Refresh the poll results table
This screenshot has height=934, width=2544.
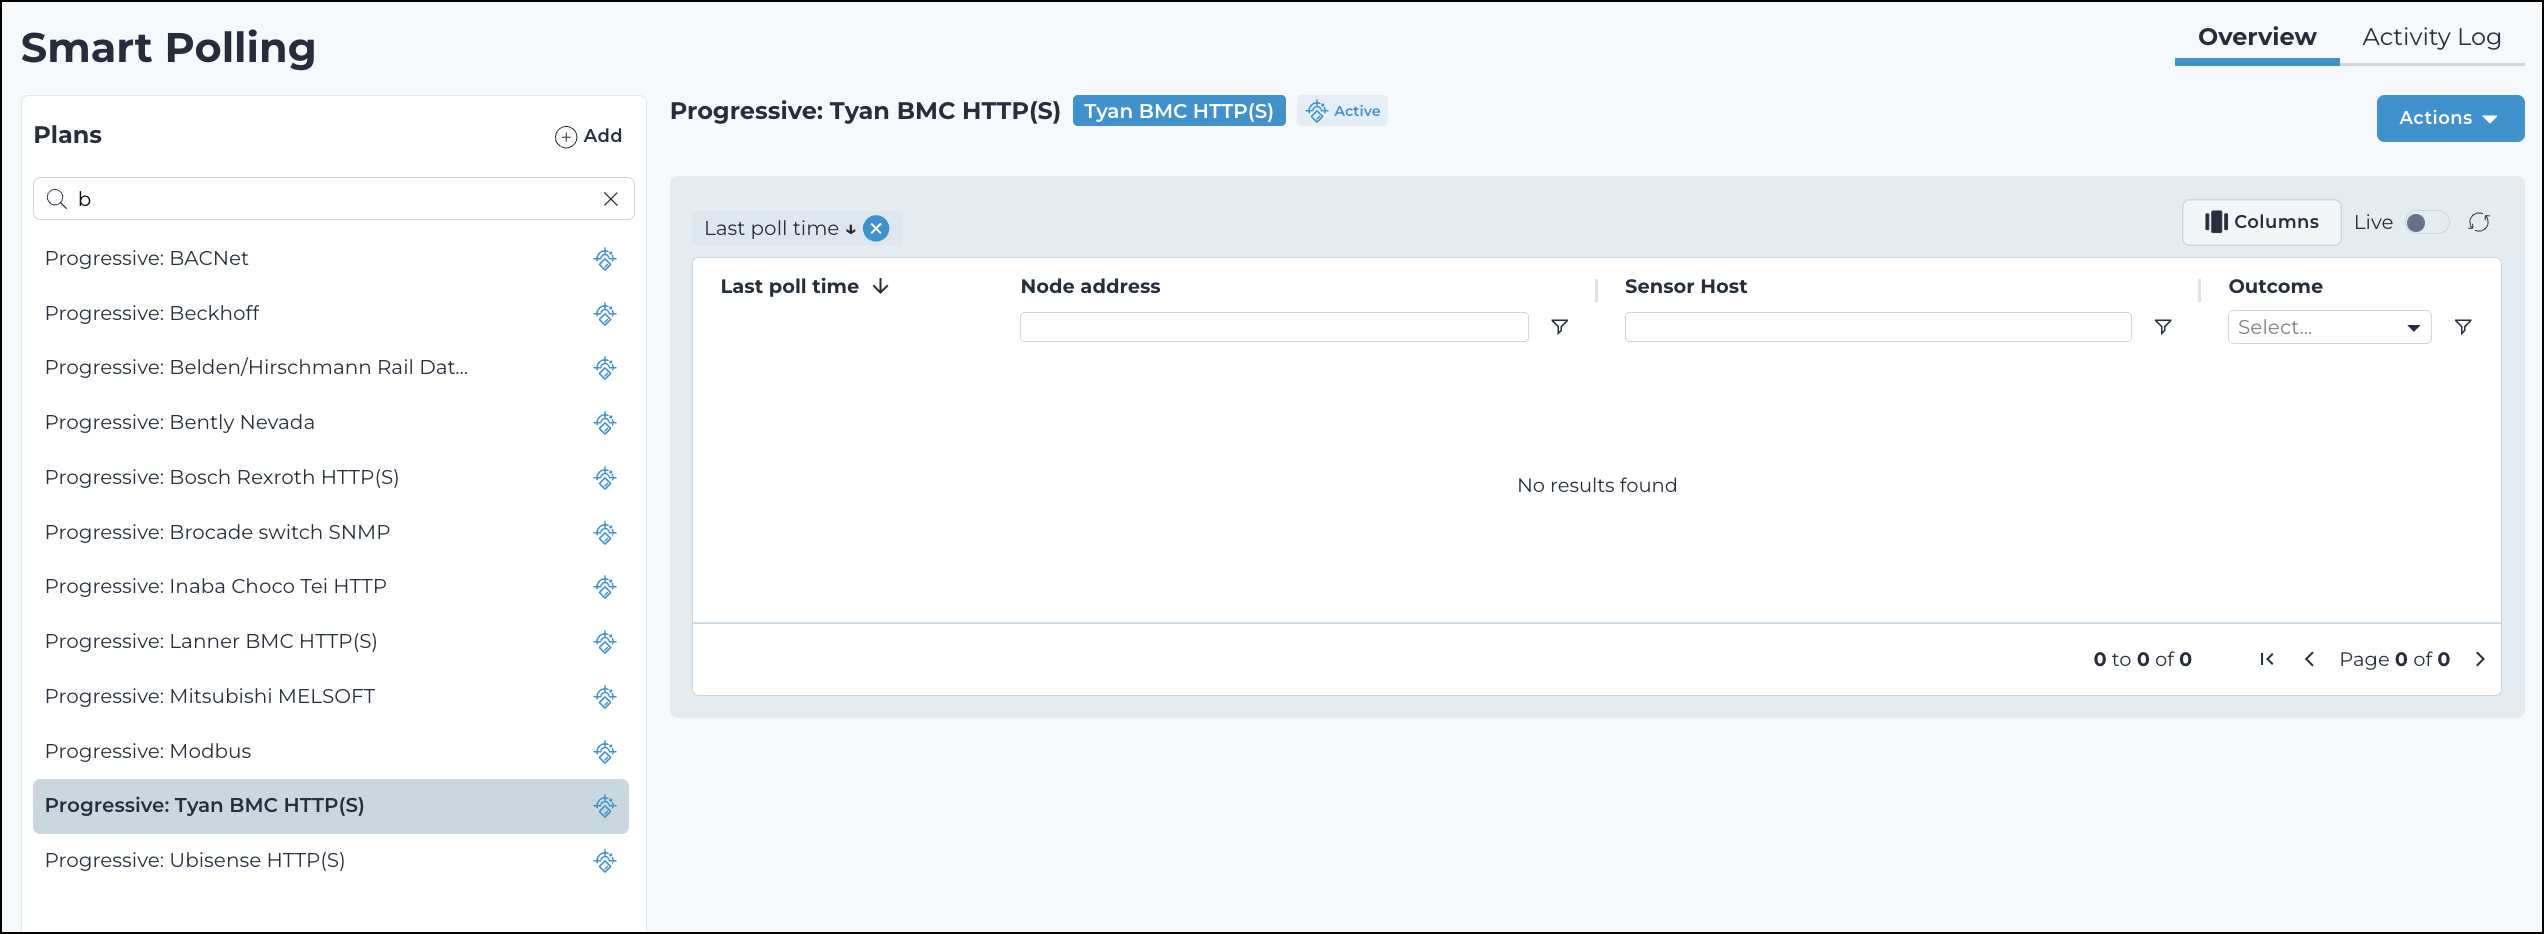tap(2479, 222)
